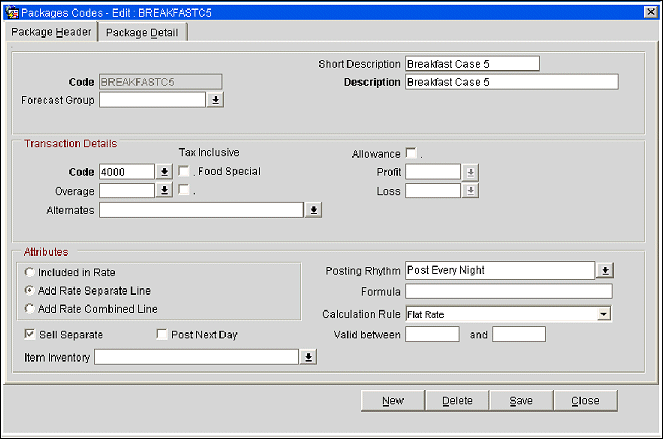The image size is (663, 439).
Task: Open the Forecast Group lookup arrow
Action: pyautogui.click(x=216, y=100)
